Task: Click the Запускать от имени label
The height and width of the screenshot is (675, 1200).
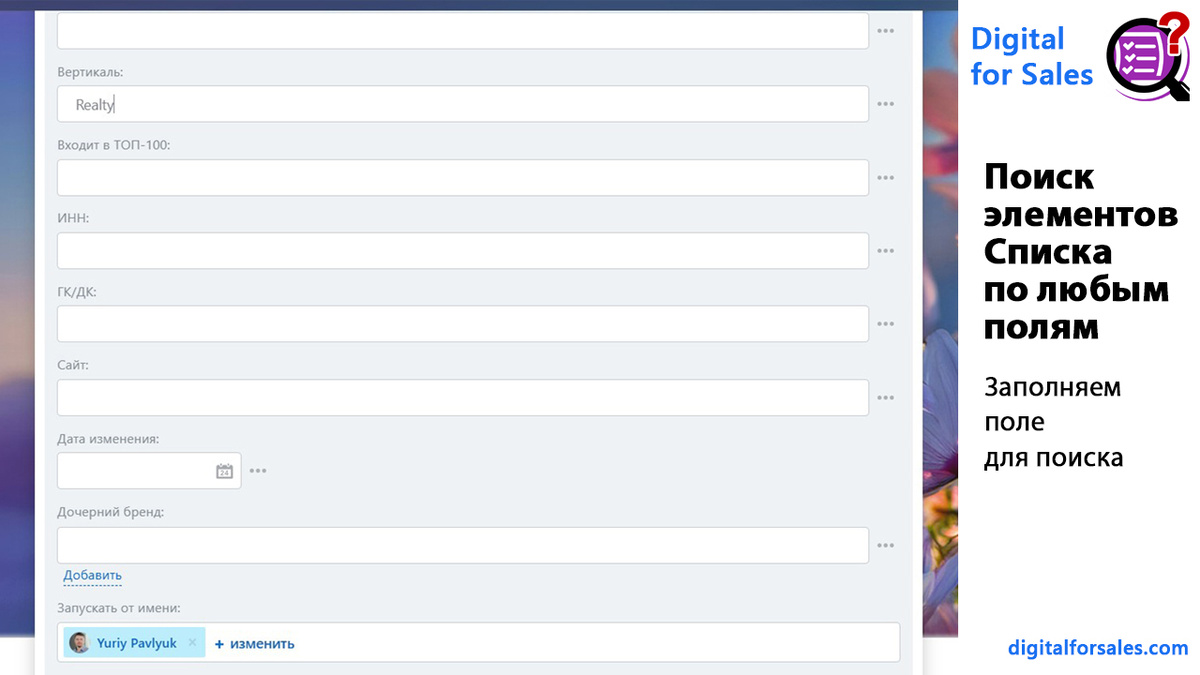Action: 118,607
